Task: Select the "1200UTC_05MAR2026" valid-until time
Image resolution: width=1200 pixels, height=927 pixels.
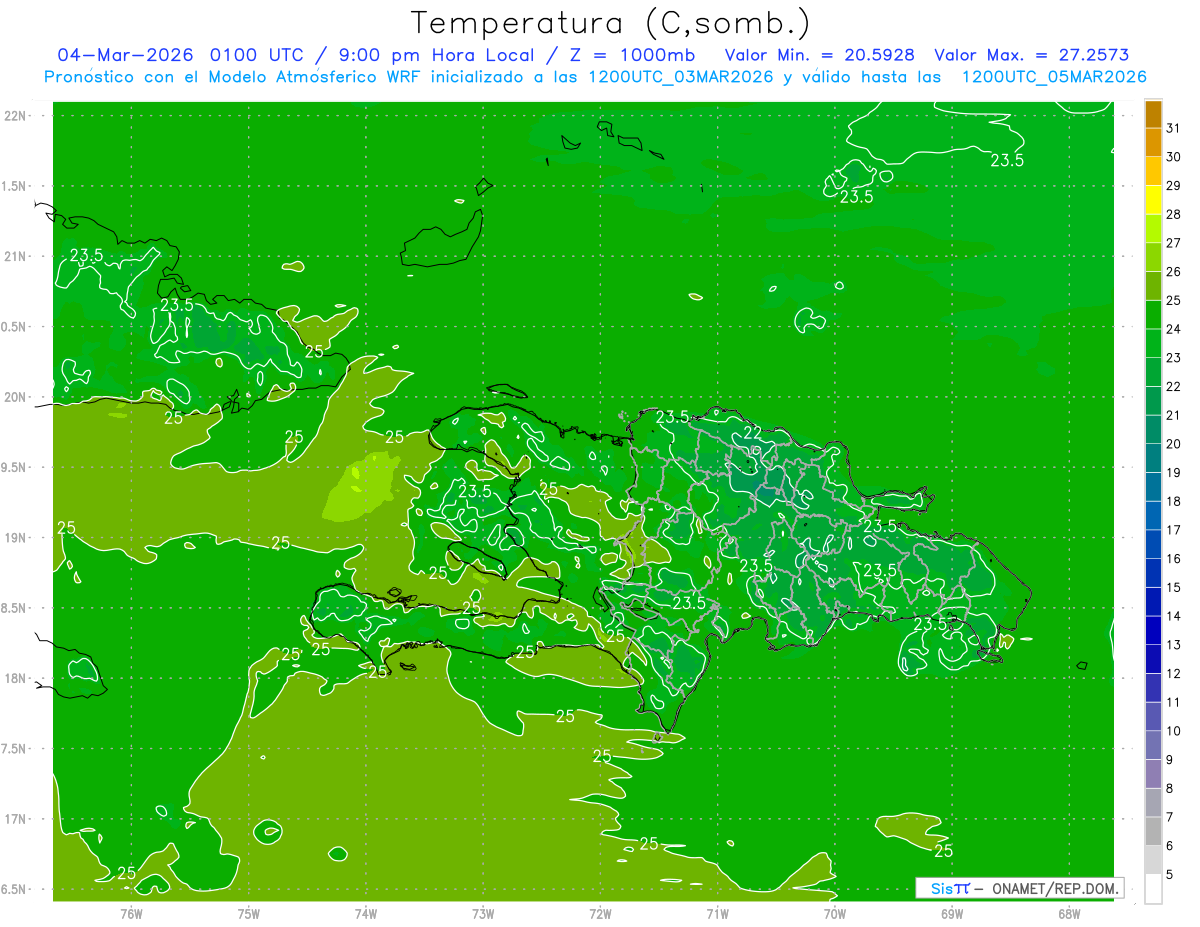Action: 1053,77
